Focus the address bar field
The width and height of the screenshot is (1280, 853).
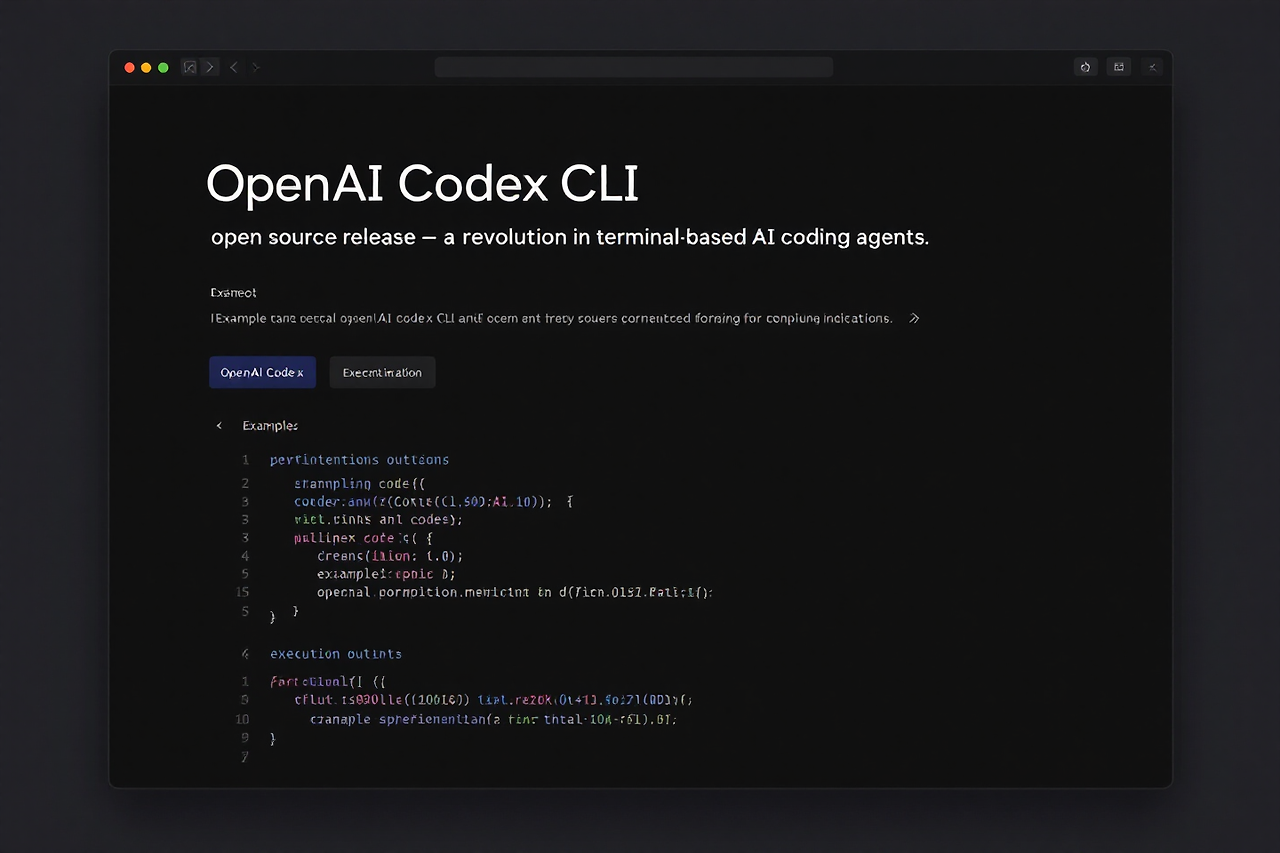click(x=634, y=67)
